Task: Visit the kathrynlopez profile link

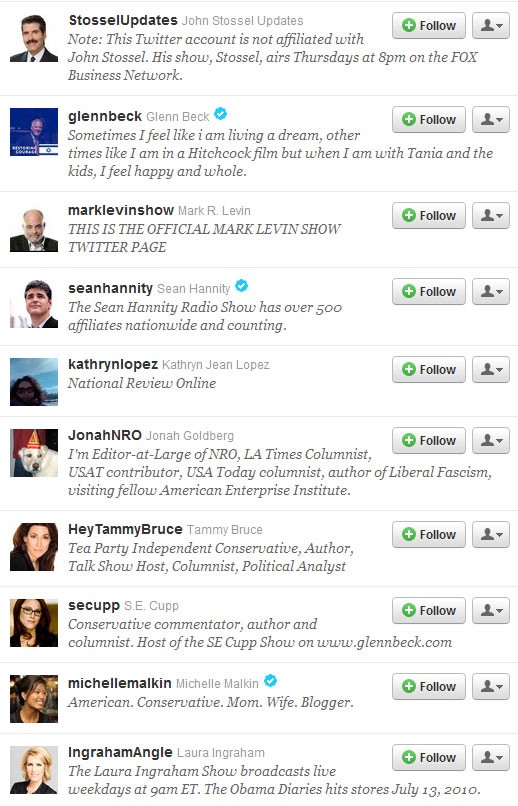Action: tap(113, 364)
